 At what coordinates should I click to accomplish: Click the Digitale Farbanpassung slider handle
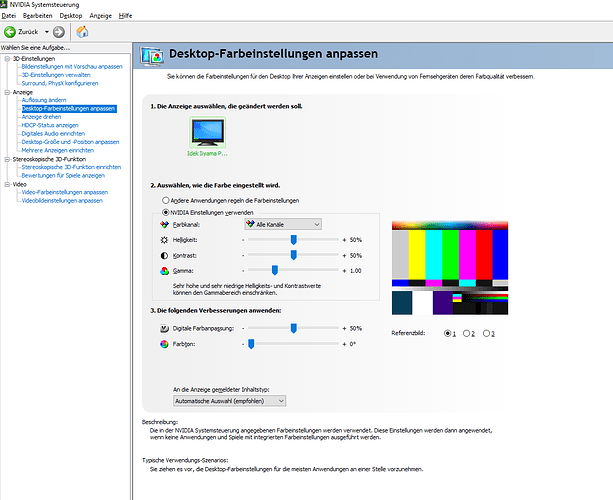point(293,328)
